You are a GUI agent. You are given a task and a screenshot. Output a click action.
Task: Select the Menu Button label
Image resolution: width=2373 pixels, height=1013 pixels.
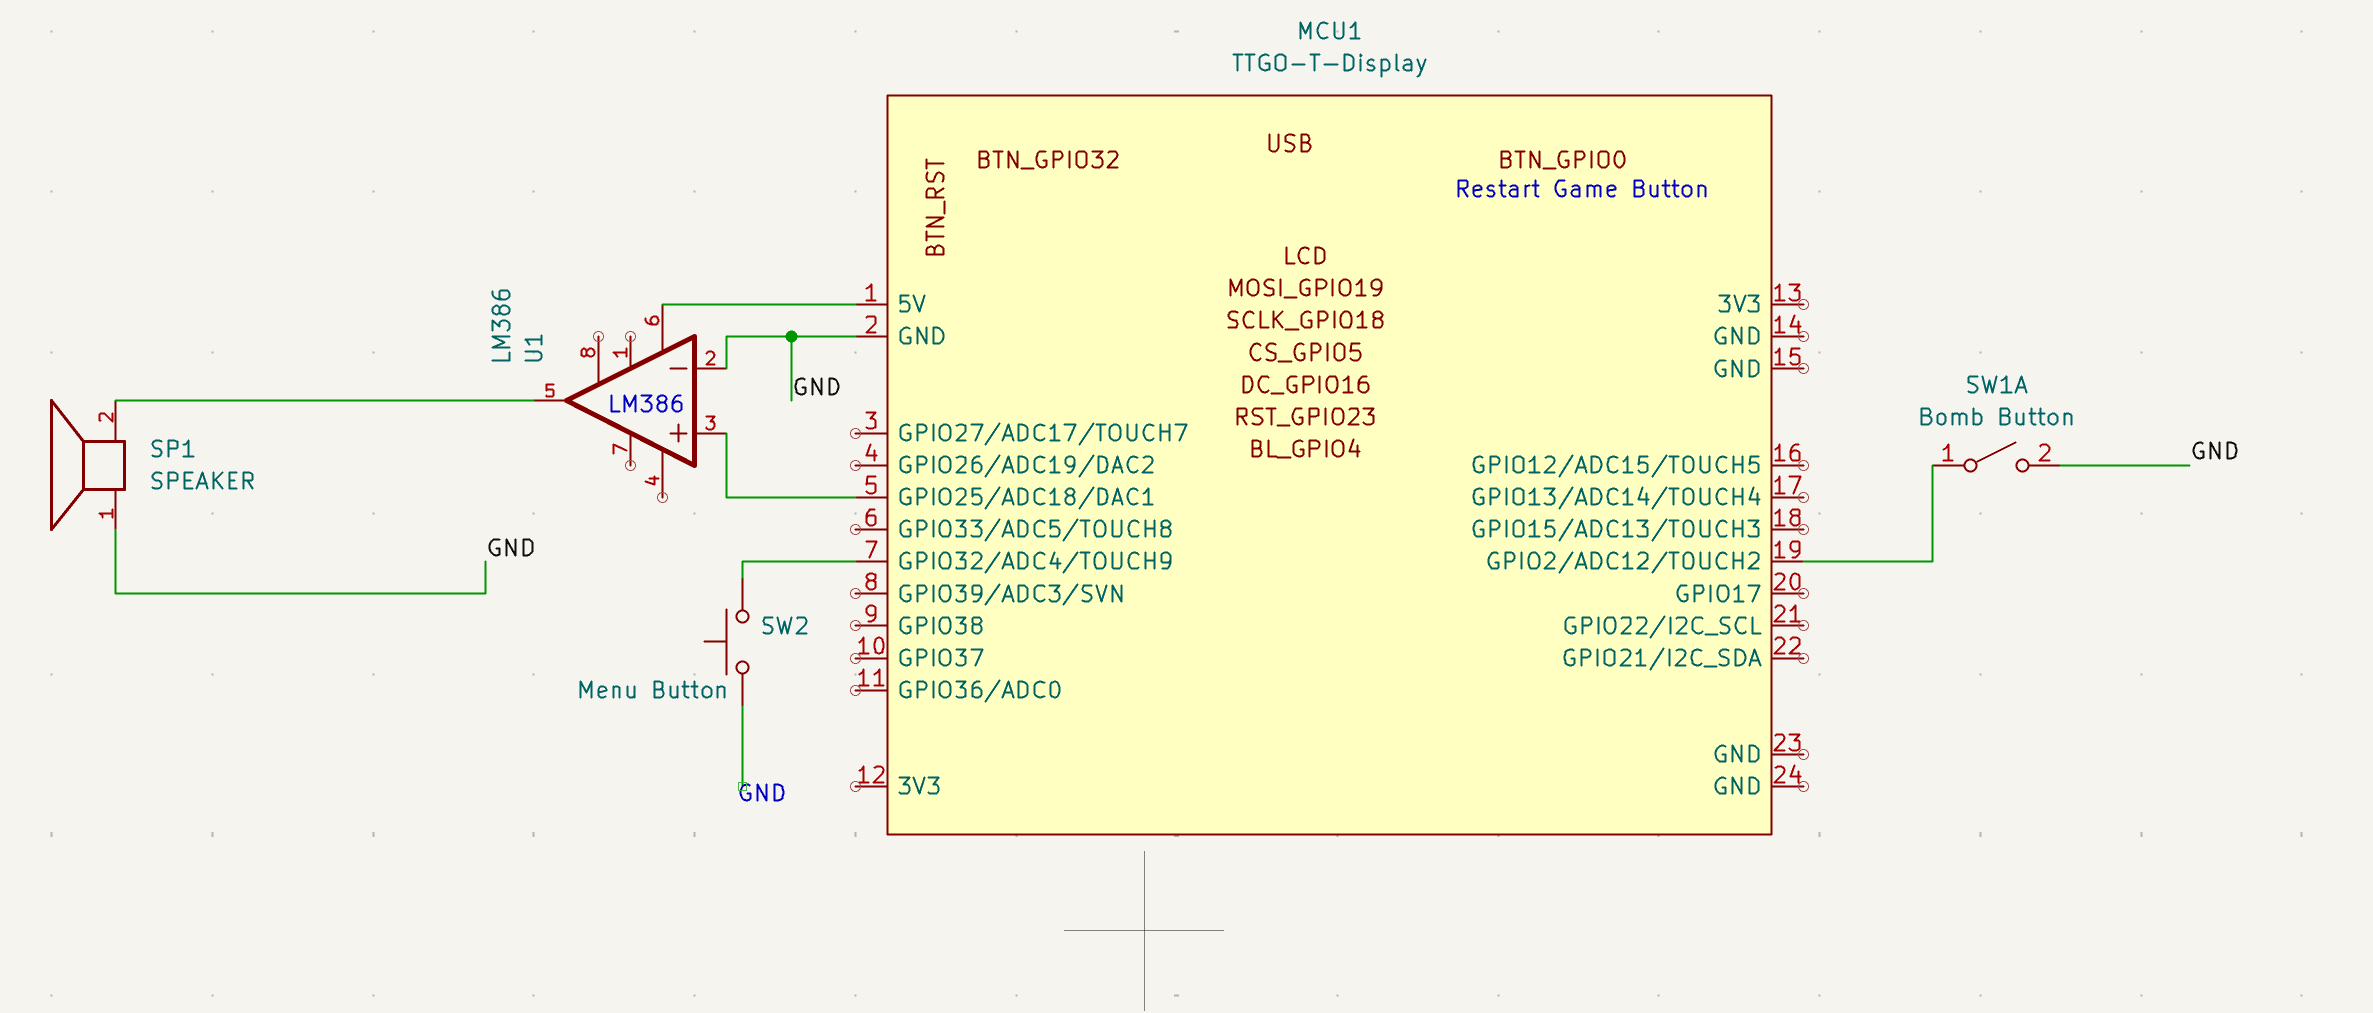pos(652,690)
